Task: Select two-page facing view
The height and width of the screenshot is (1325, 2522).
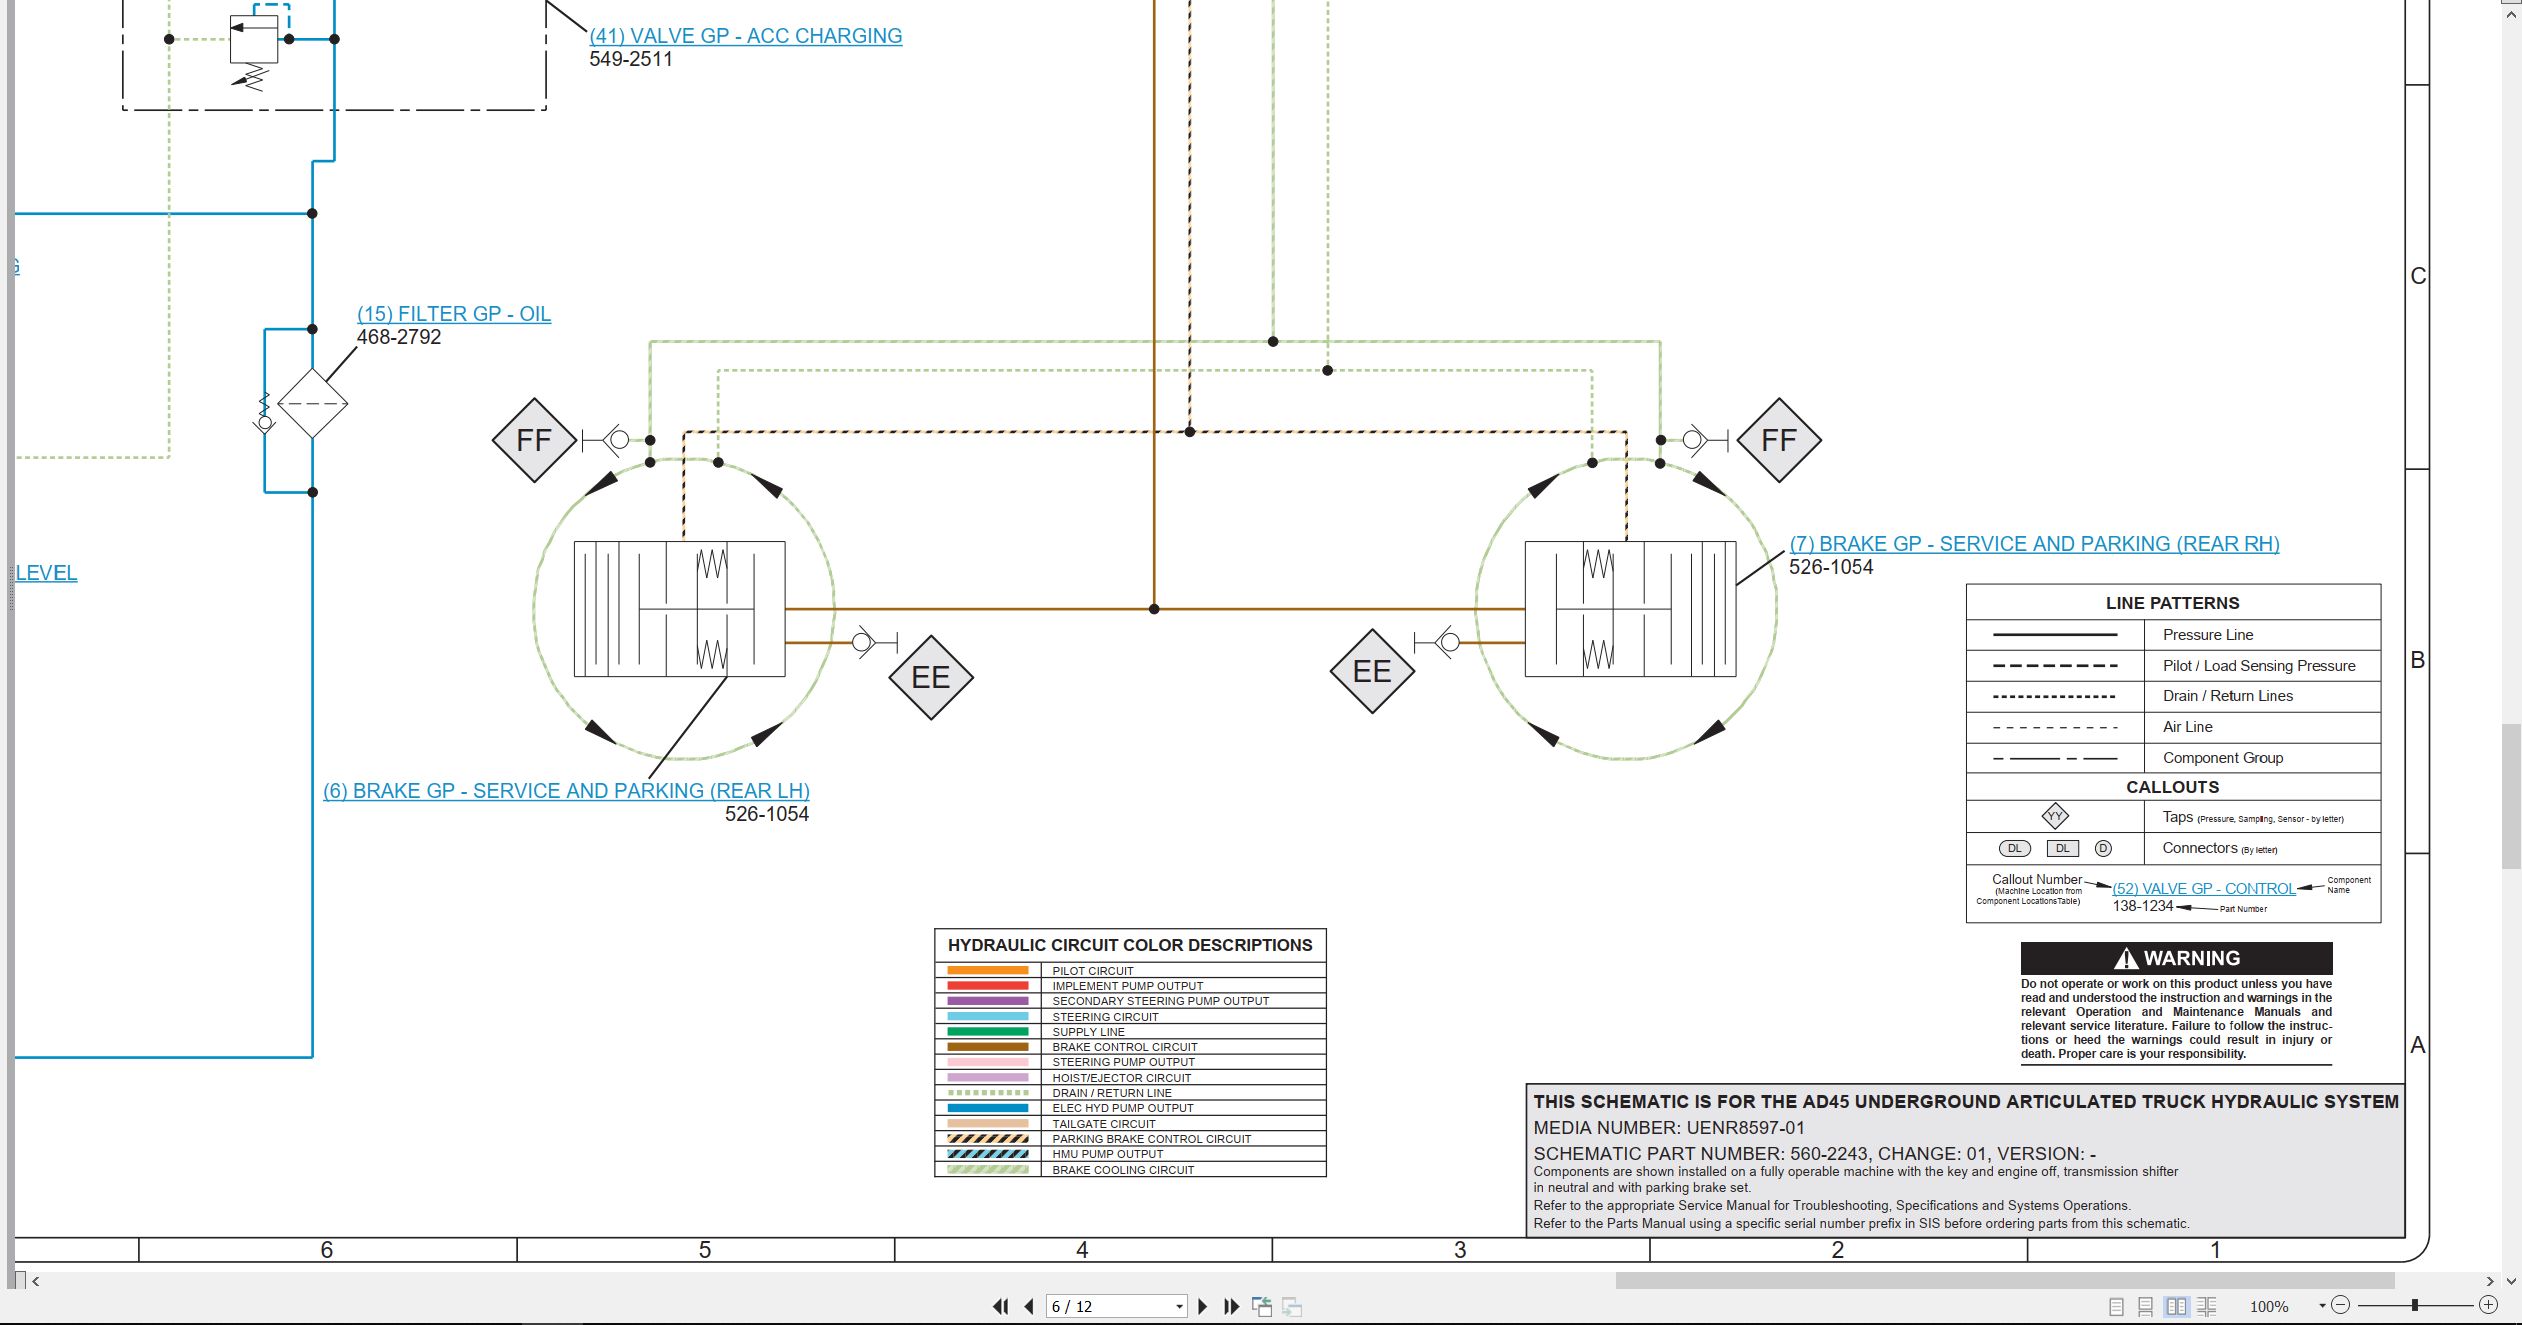Action: click(x=2176, y=1306)
